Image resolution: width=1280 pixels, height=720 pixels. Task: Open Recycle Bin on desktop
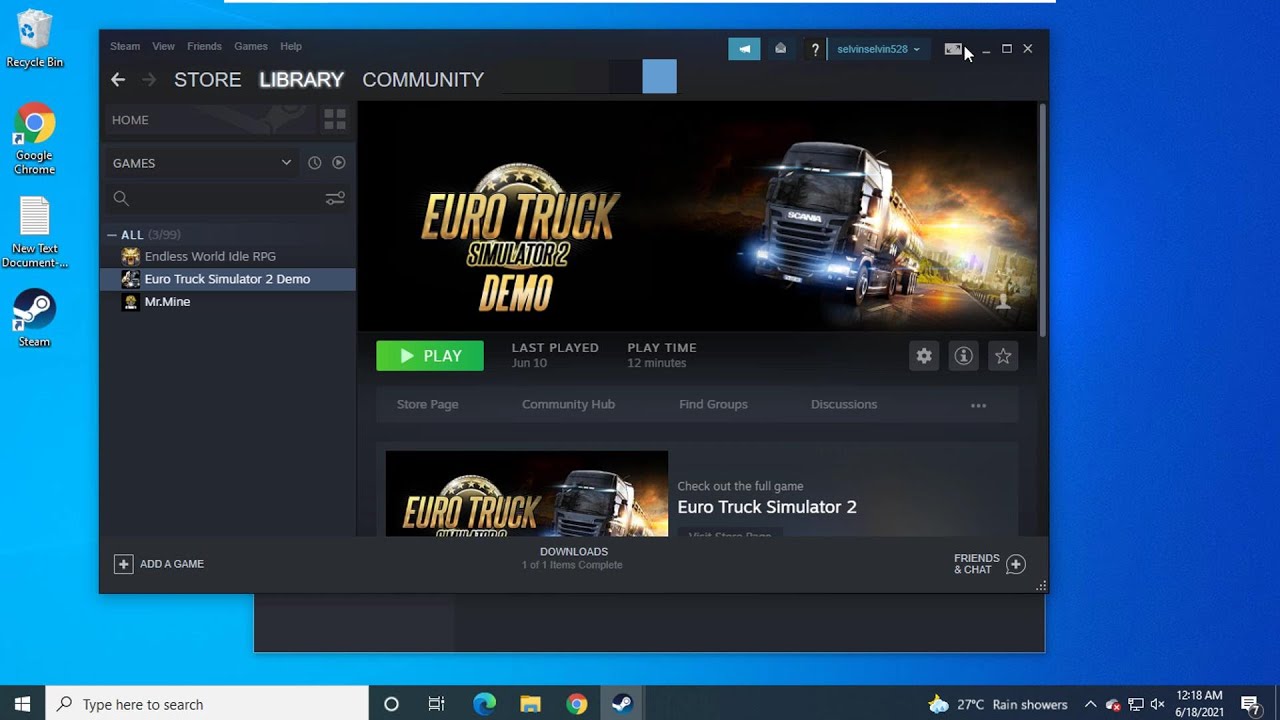pyautogui.click(x=34, y=40)
